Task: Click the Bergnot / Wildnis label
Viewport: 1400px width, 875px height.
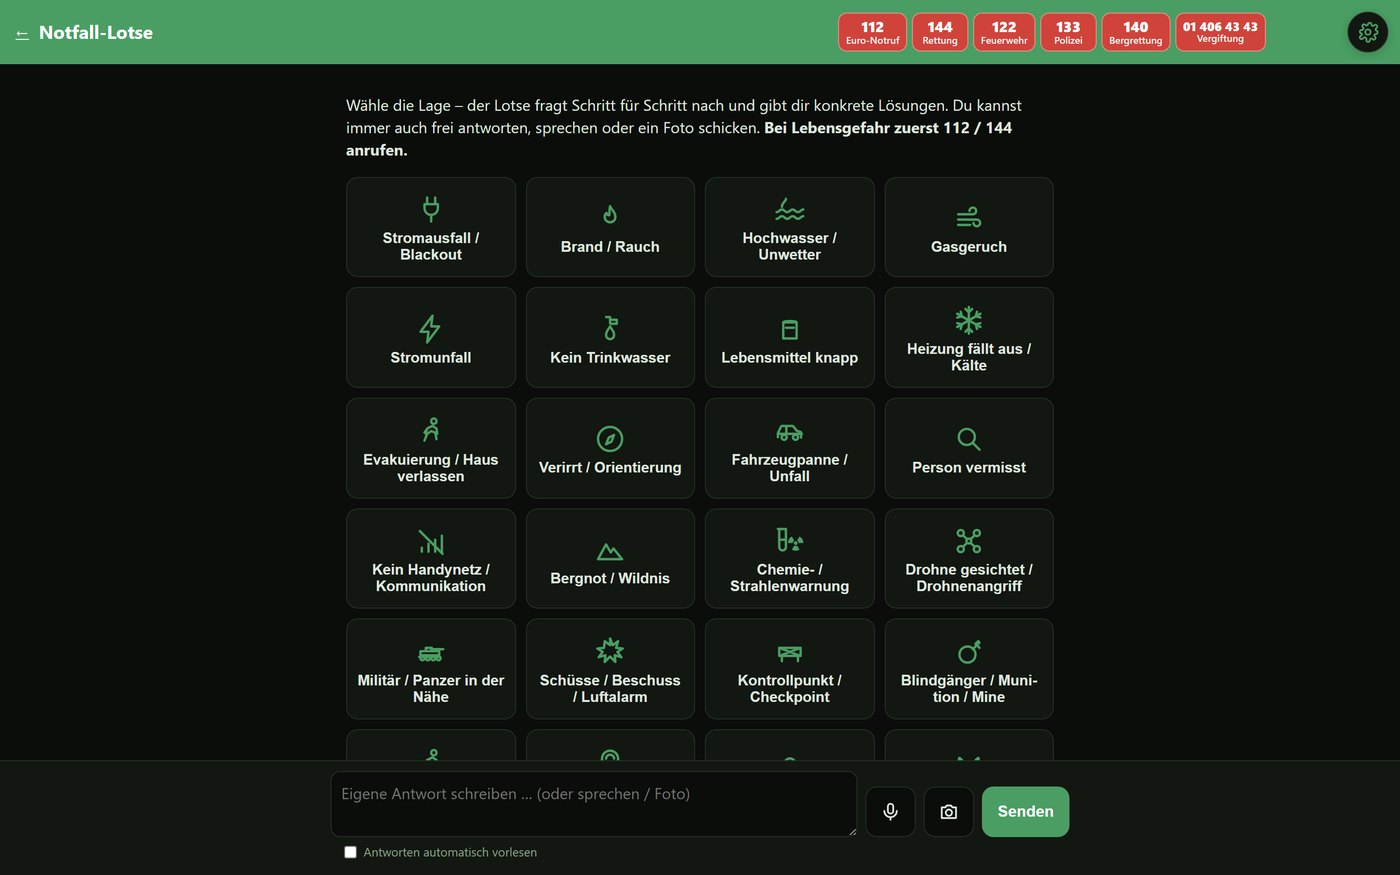Action: tap(610, 578)
